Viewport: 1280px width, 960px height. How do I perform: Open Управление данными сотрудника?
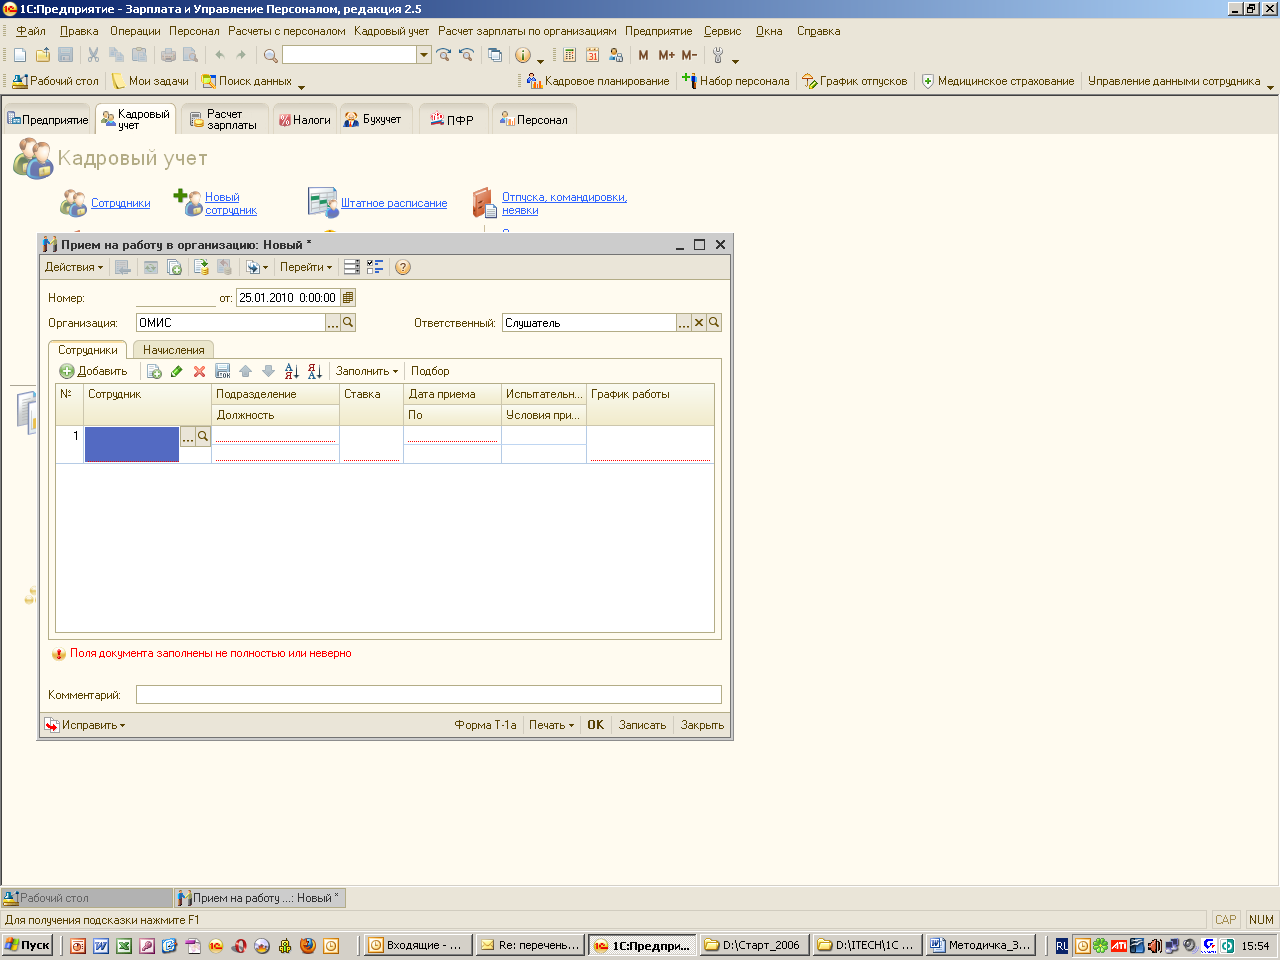tap(1174, 81)
